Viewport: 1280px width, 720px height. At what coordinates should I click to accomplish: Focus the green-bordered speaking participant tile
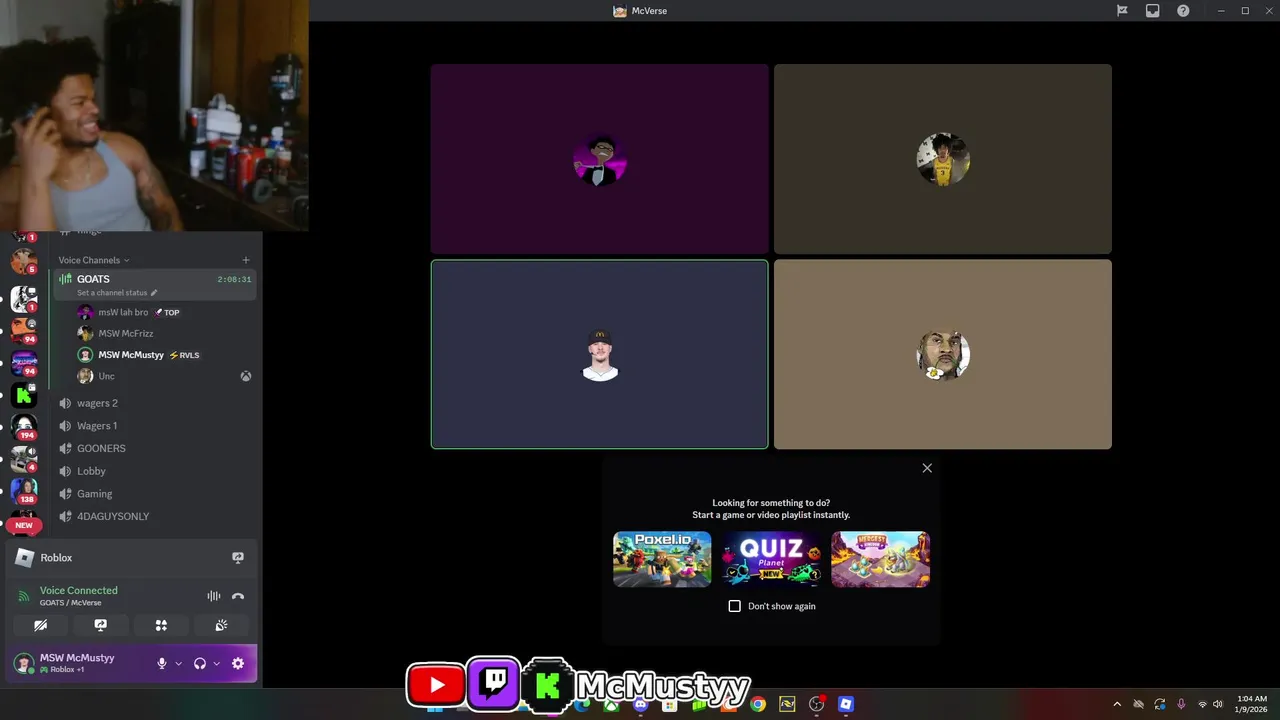[x=599, y=354]
